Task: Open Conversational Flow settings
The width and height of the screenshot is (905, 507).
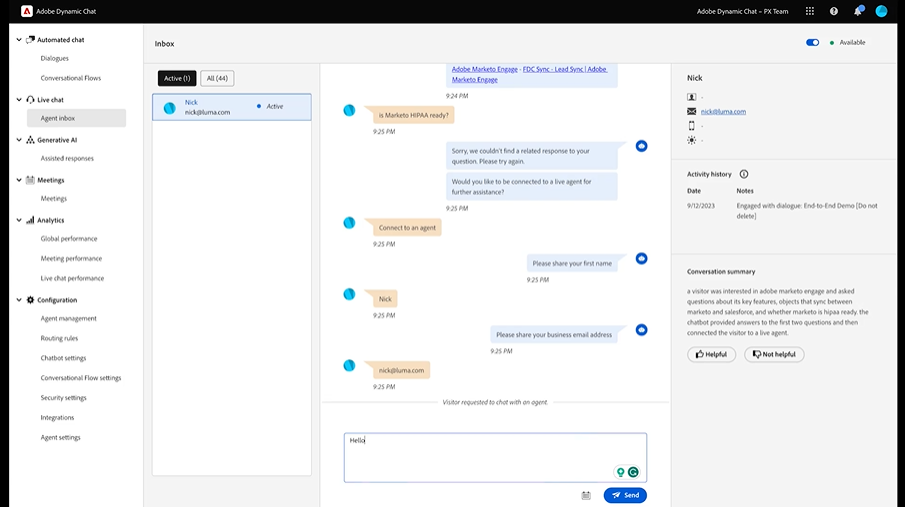Action: [81, 378]
